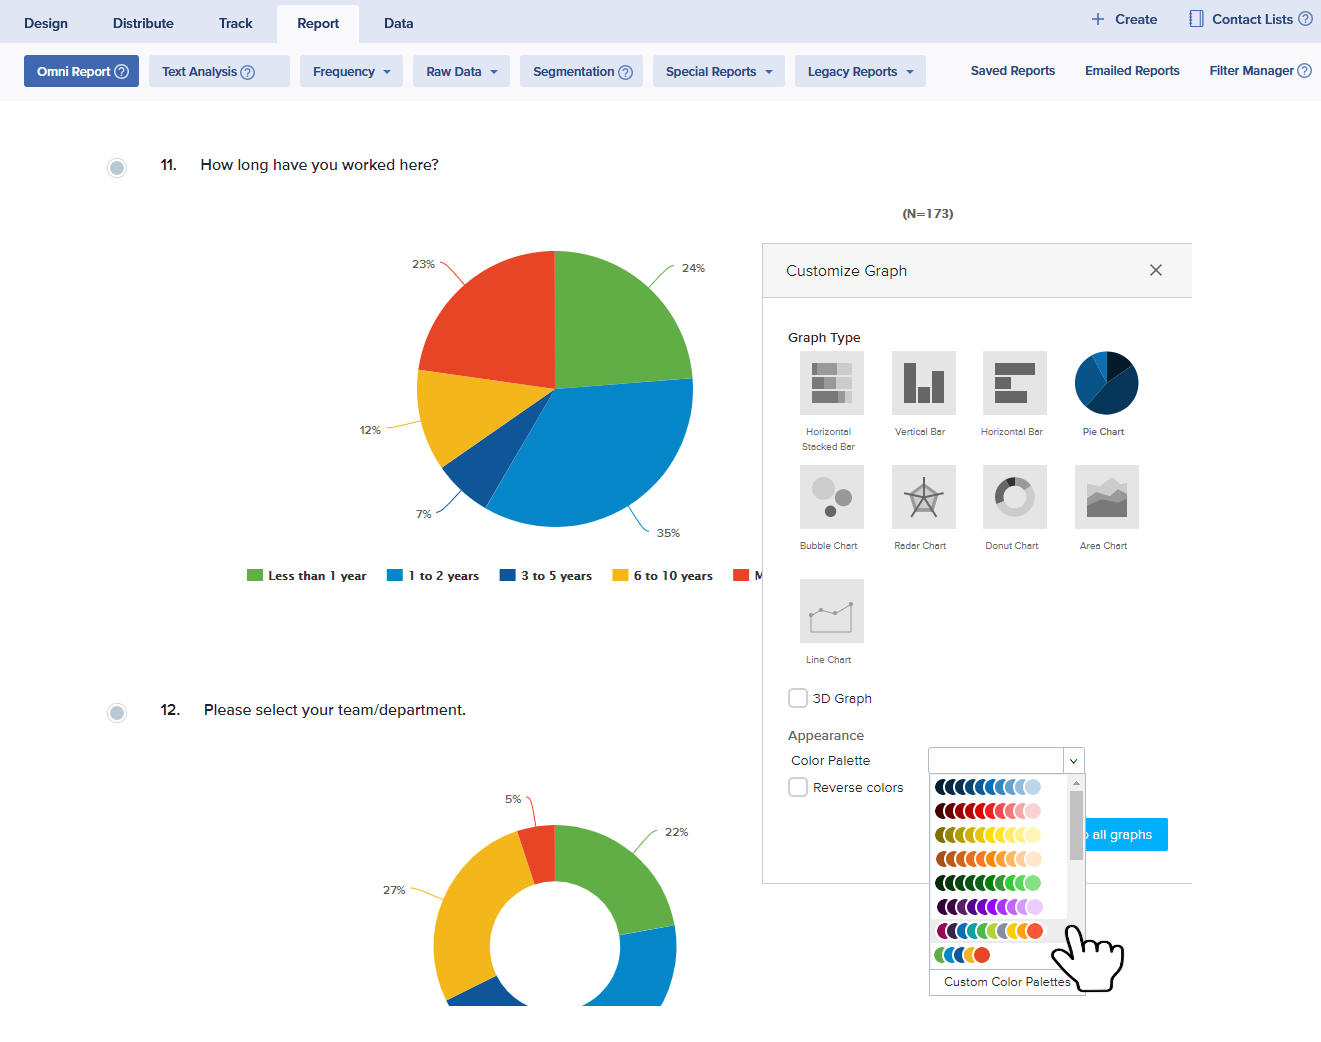The image size is (1321, 1042).
Task: Open the Color Palette dropdown
Action: 1006,761
